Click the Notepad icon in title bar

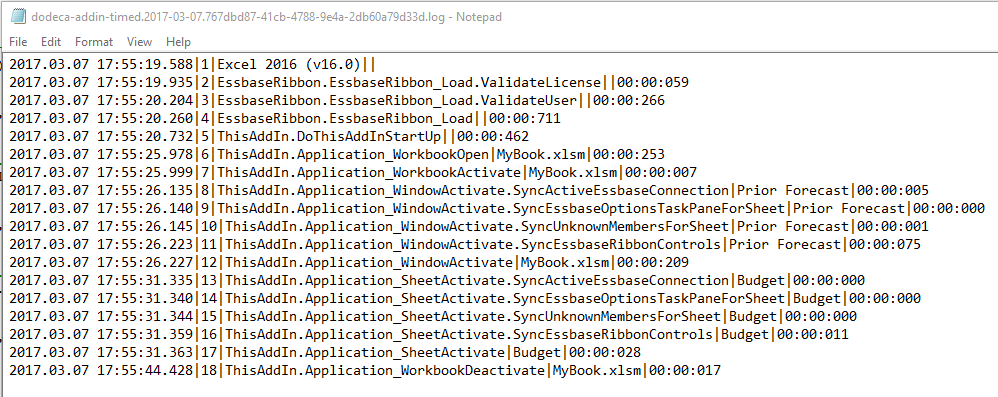point(18,17)
